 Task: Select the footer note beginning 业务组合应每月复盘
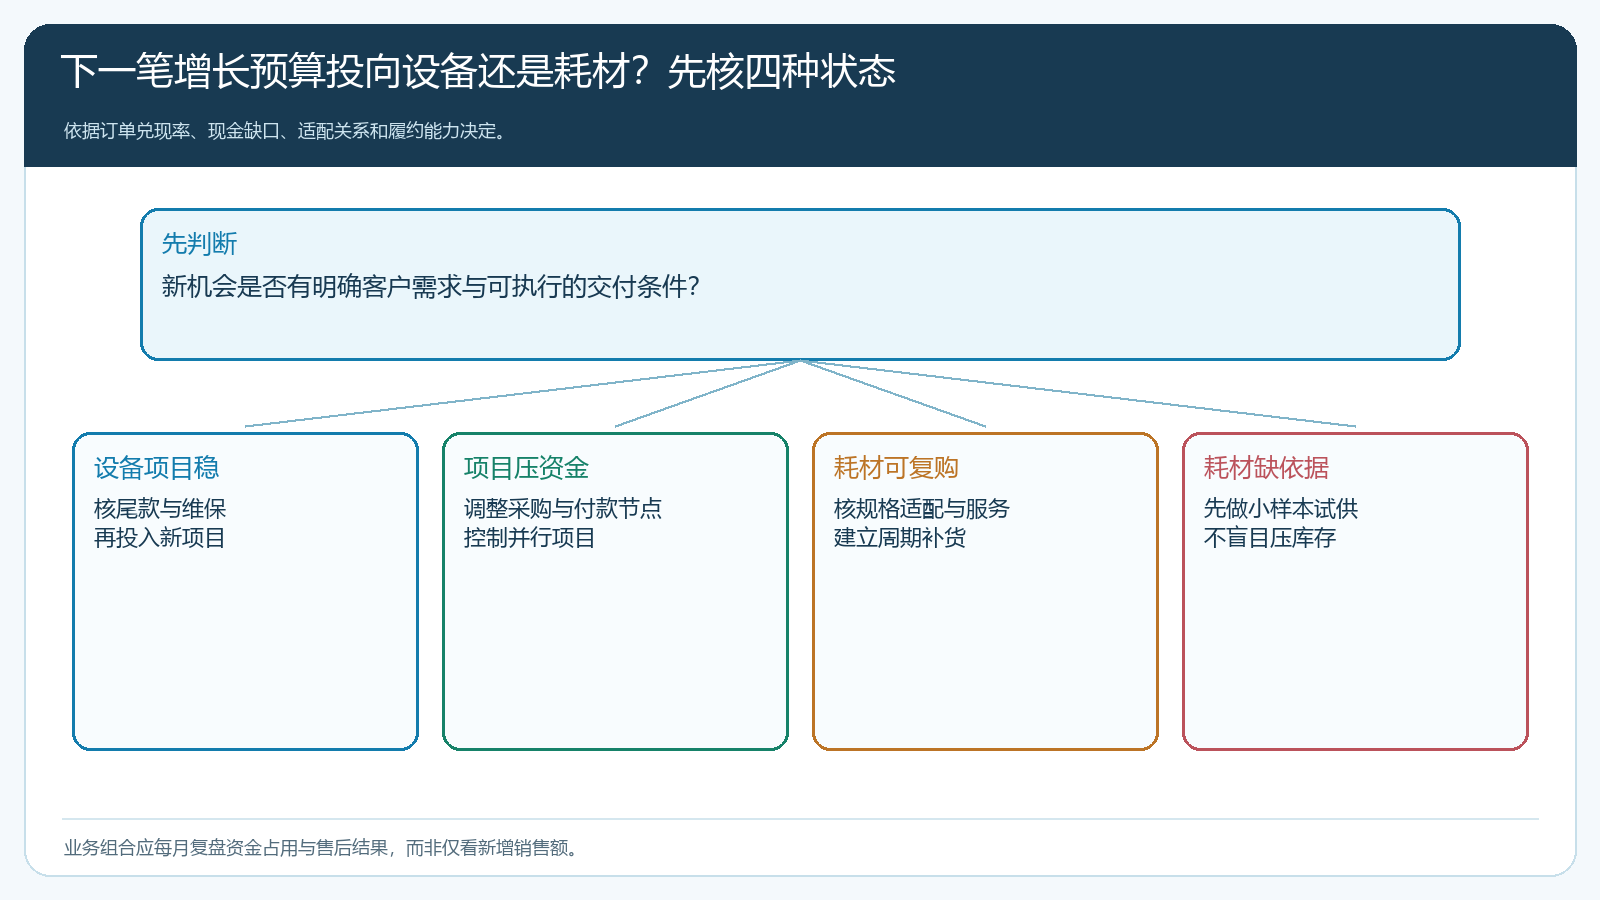(322, 848)
